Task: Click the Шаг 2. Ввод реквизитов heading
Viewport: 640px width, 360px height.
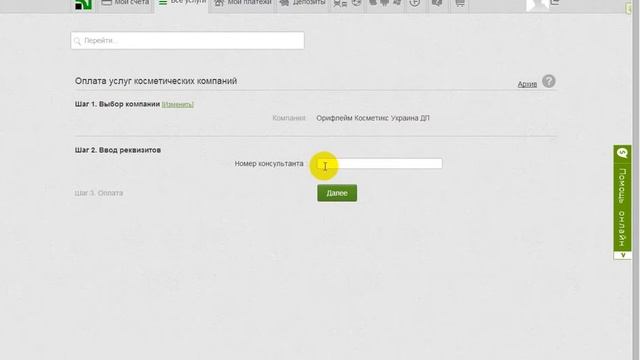Action: pyautogui.click(x=118, y=150)
